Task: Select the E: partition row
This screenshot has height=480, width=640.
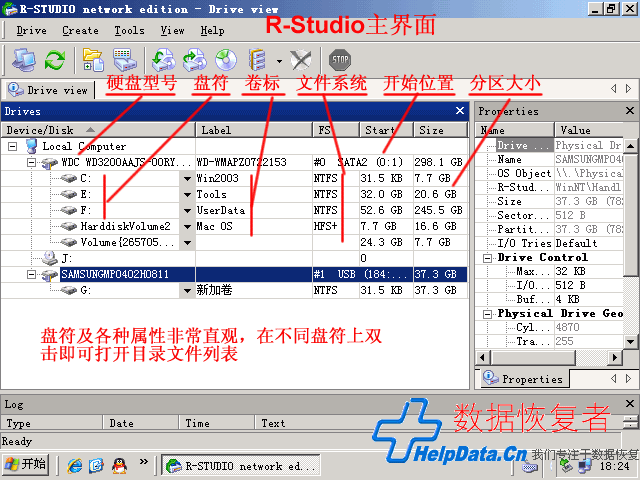Action: point(234,194)
